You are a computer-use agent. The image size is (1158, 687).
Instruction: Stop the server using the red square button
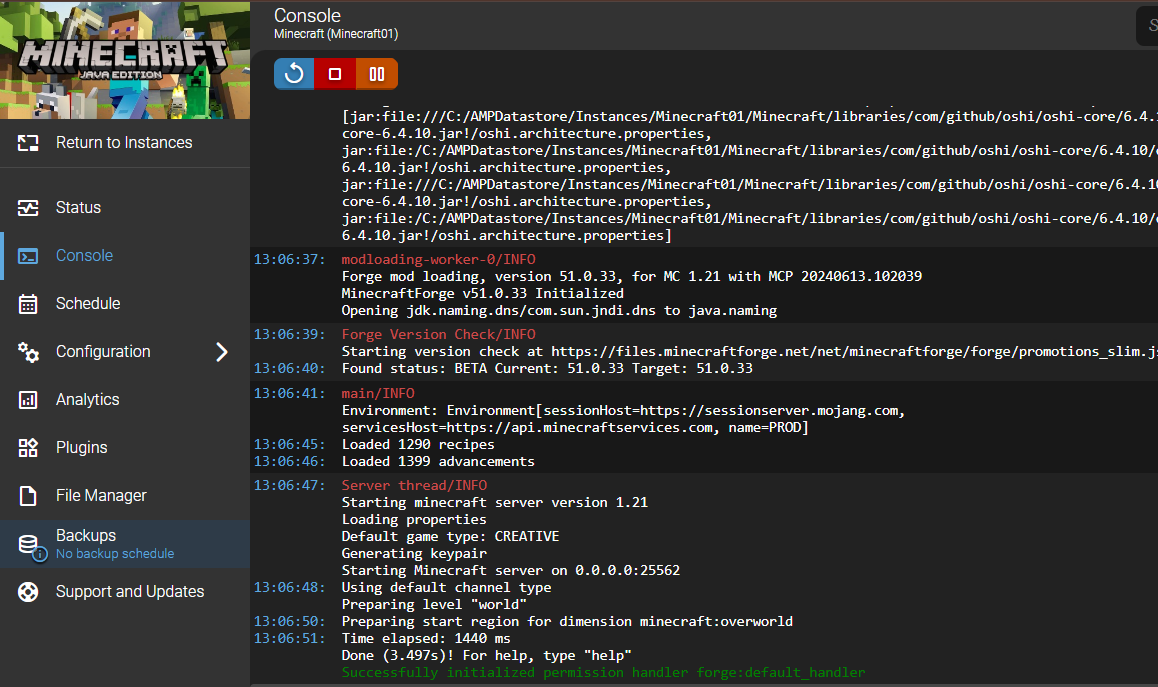coord(335,73)
